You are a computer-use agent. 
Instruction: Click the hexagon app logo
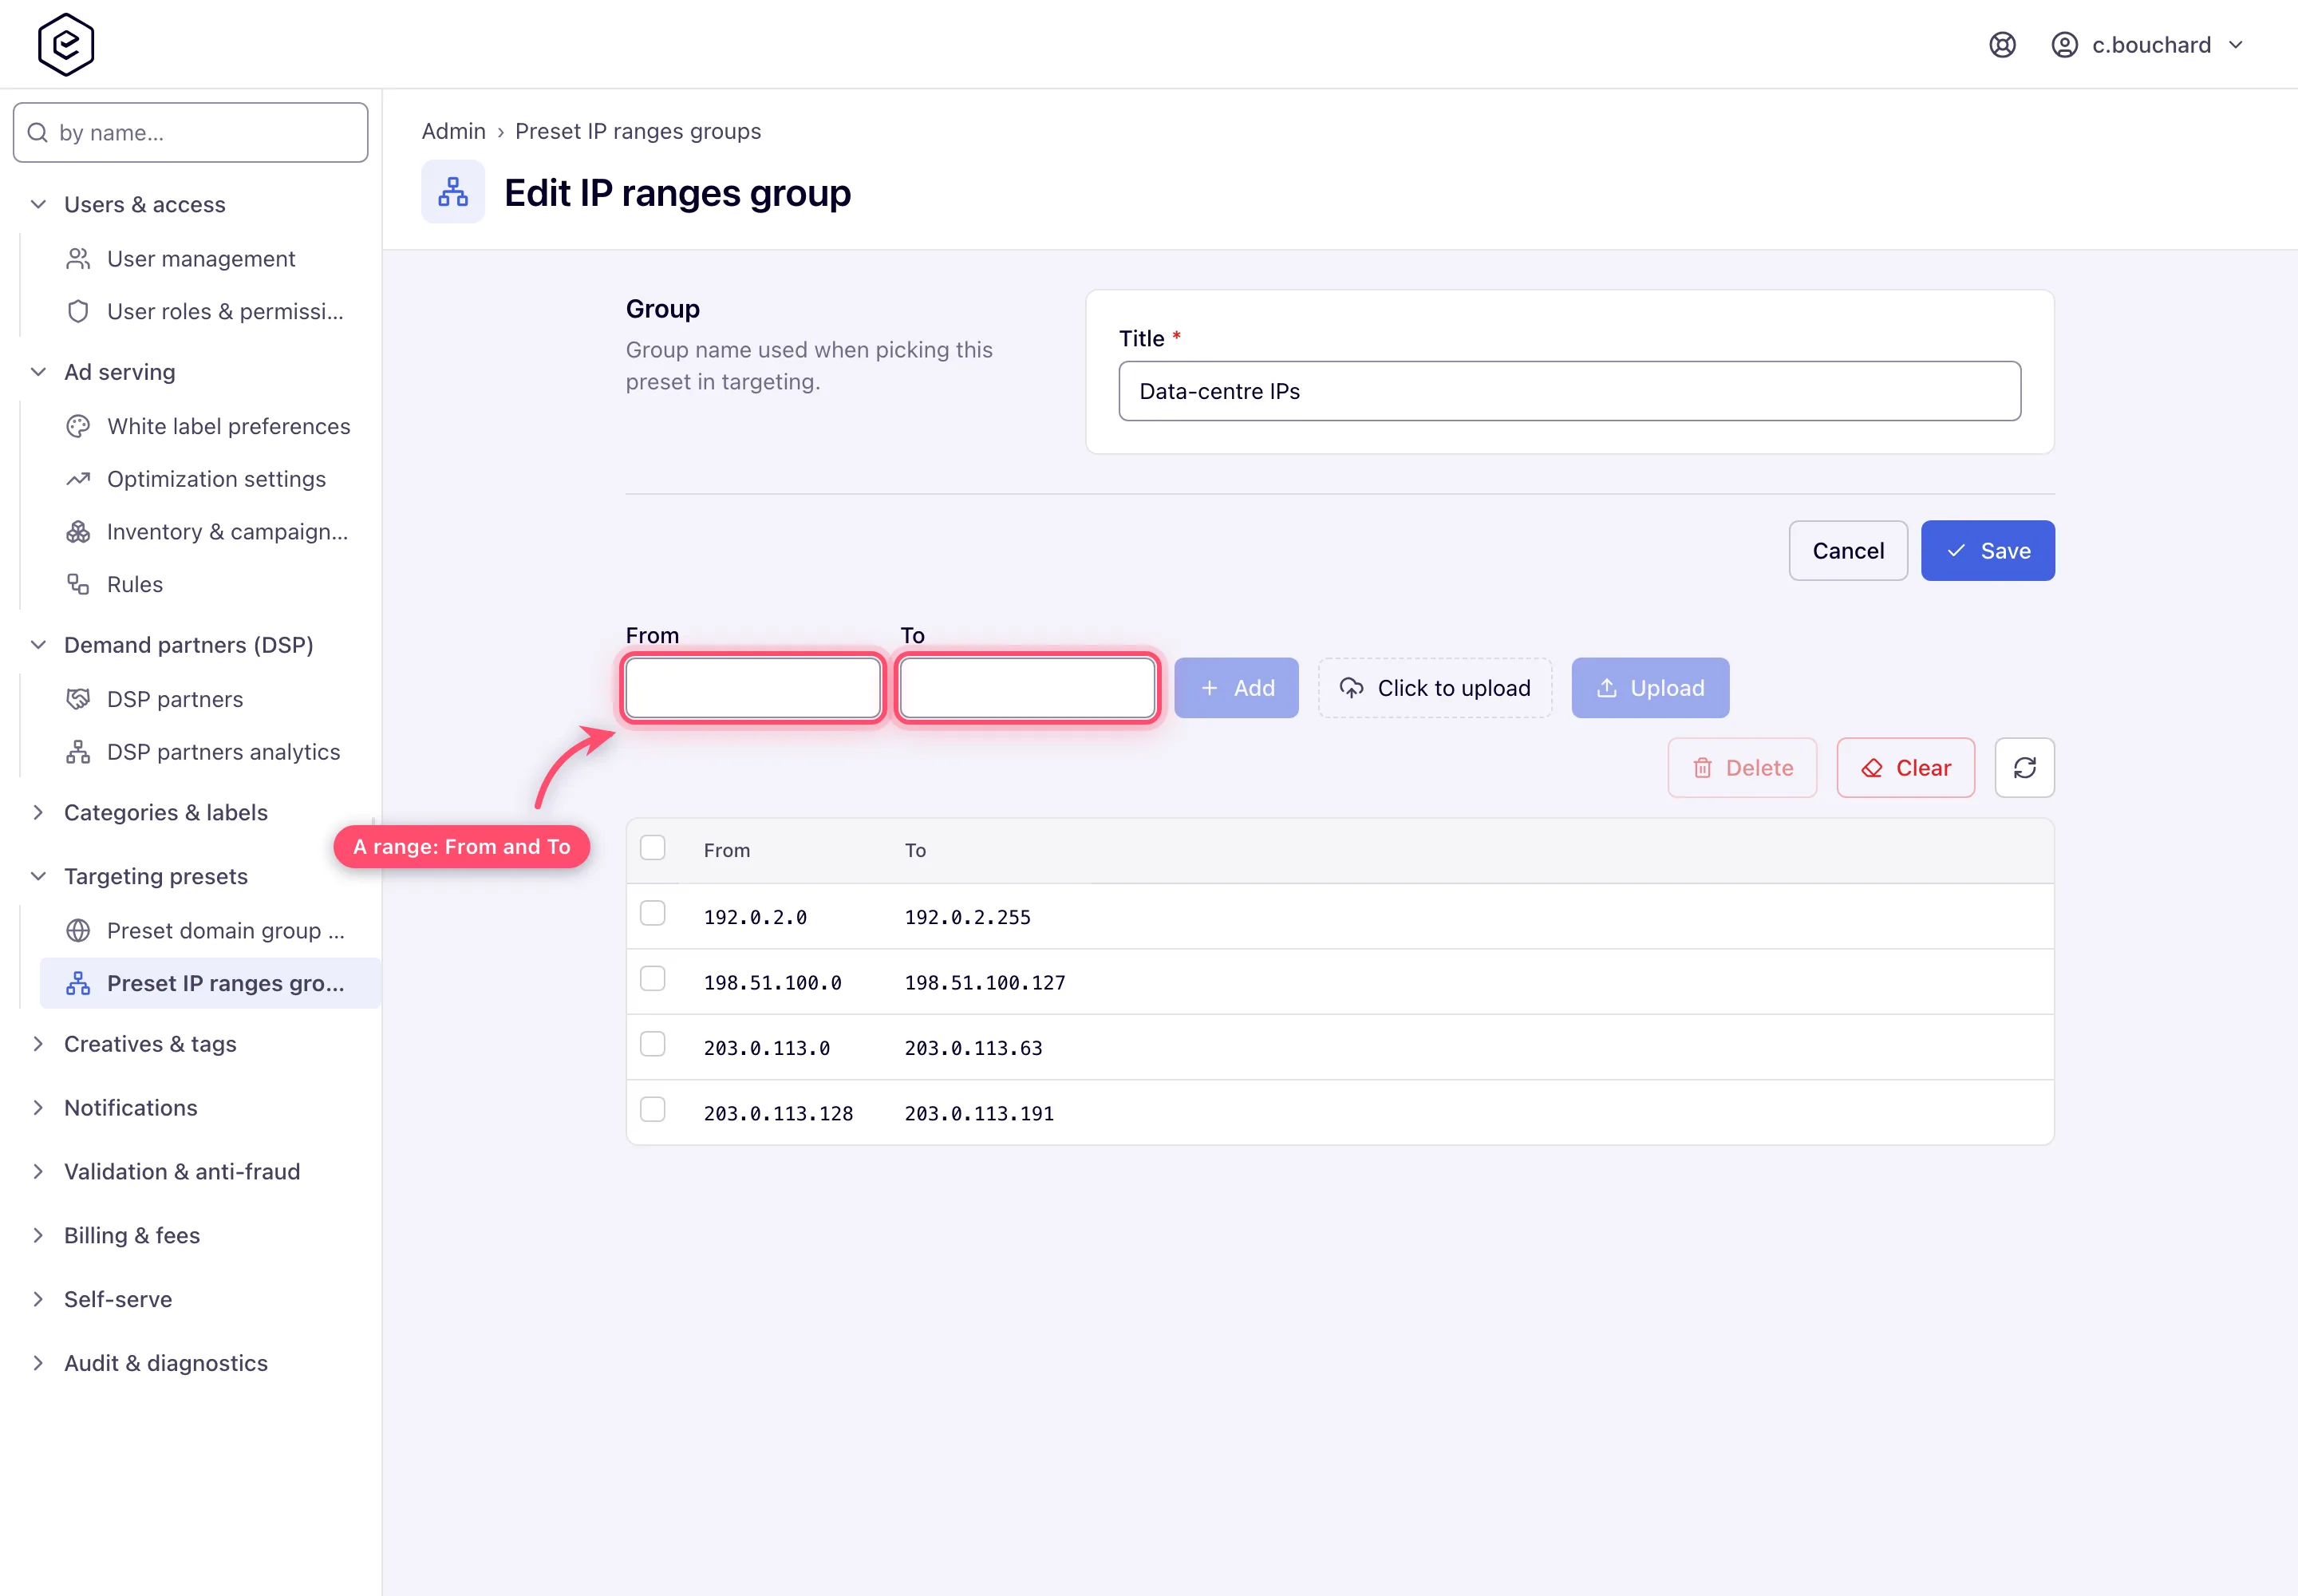tap(66, 44)
